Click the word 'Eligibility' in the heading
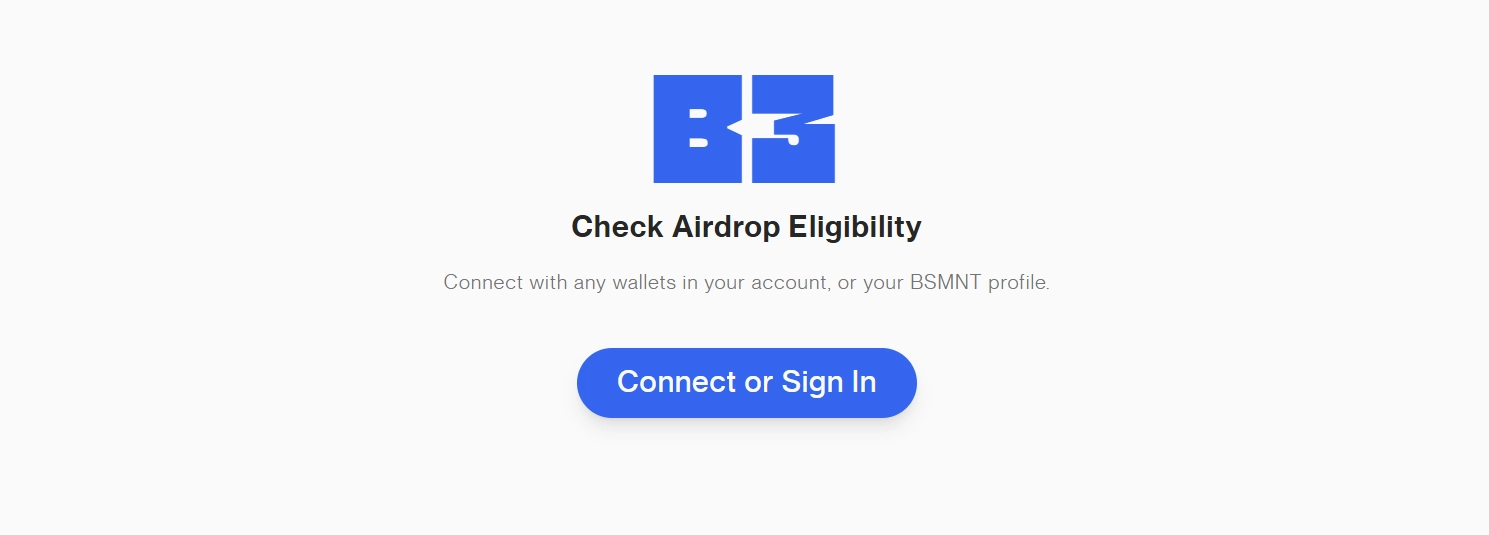This screenshot has height=535, width=1489. click(855, 227)
